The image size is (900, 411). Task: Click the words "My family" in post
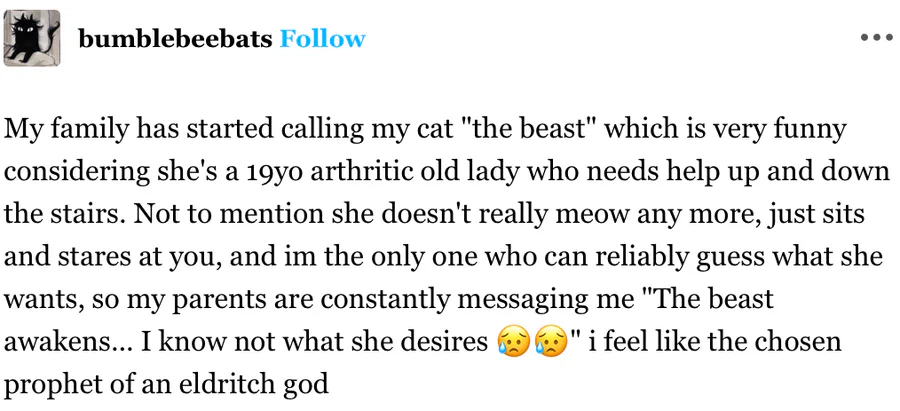tap(64, 130)
